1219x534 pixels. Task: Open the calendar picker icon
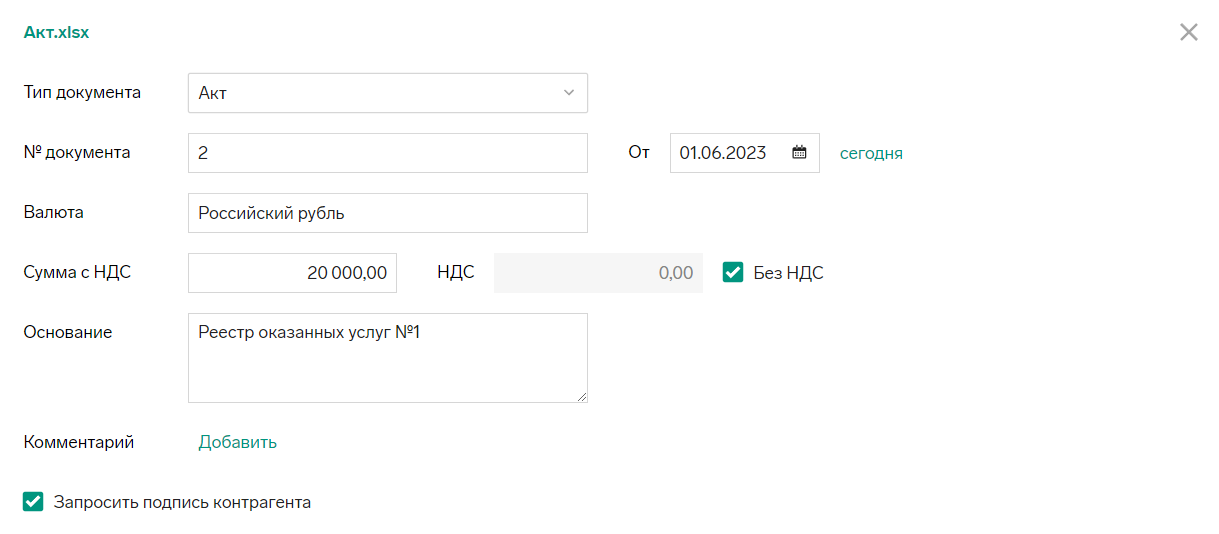(x=799, y=153)
